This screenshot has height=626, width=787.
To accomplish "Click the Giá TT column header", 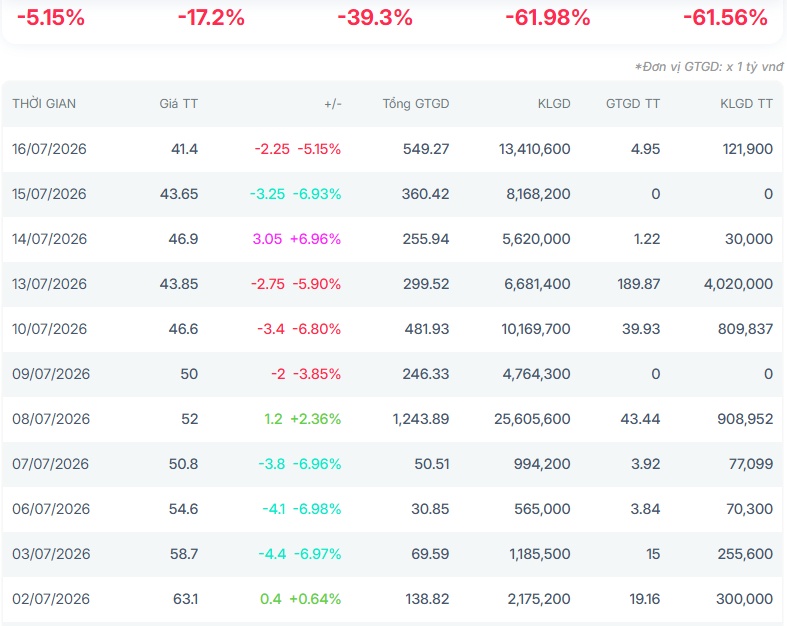I will pyautogui.click(x=179, y=104).
